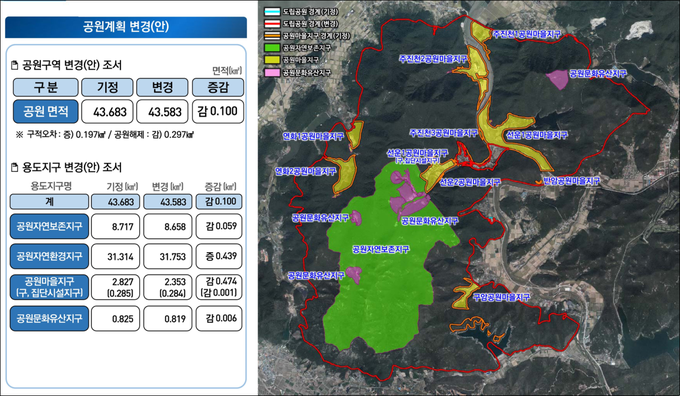680x396 pixels.
Task: Select the 공원마을지구 (구, 집단시설지구) row label
Action: [49, 287]
